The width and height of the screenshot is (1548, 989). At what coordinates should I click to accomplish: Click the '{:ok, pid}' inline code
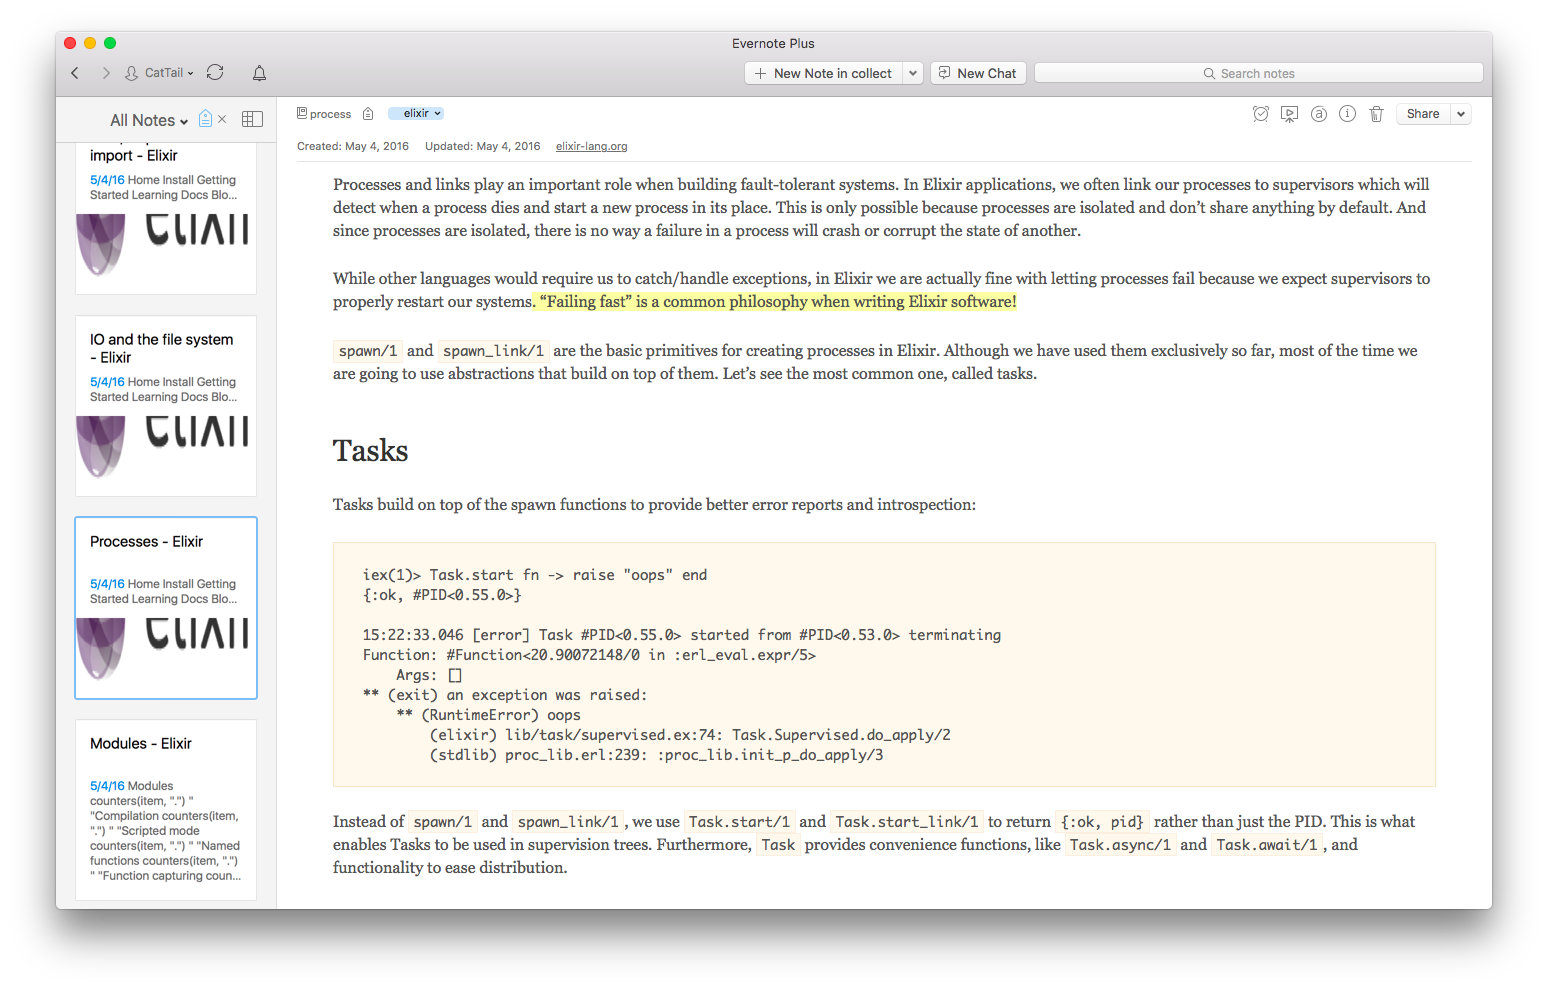(1102, 822)
